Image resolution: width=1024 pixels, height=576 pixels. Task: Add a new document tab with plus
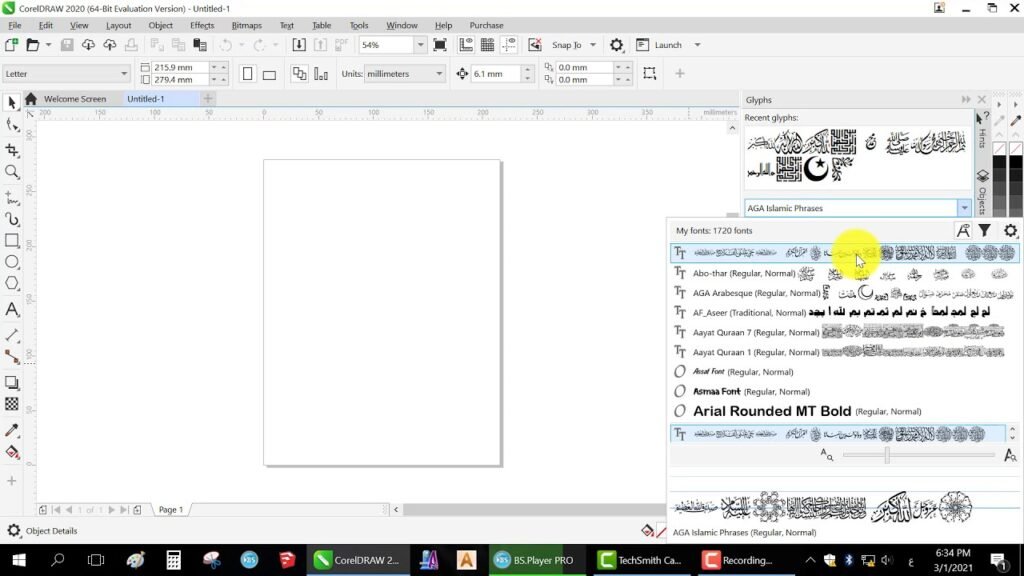[x=208, y=99]
